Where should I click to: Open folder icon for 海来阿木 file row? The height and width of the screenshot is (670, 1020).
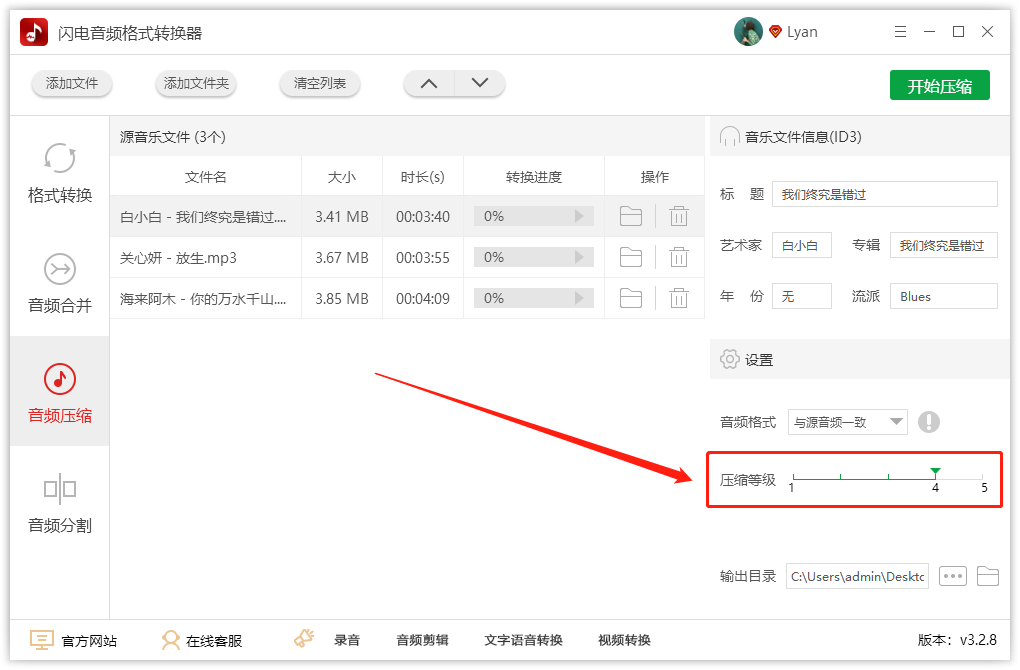[x=631, y=299]
